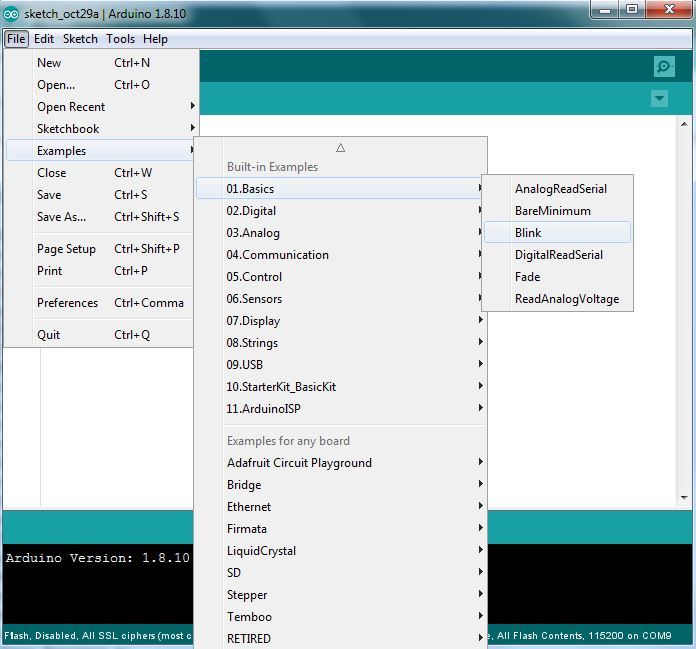Expand the 11.ArduinoISP examples submenu
The height and width of the screenshot is (649, 696).
340,408
